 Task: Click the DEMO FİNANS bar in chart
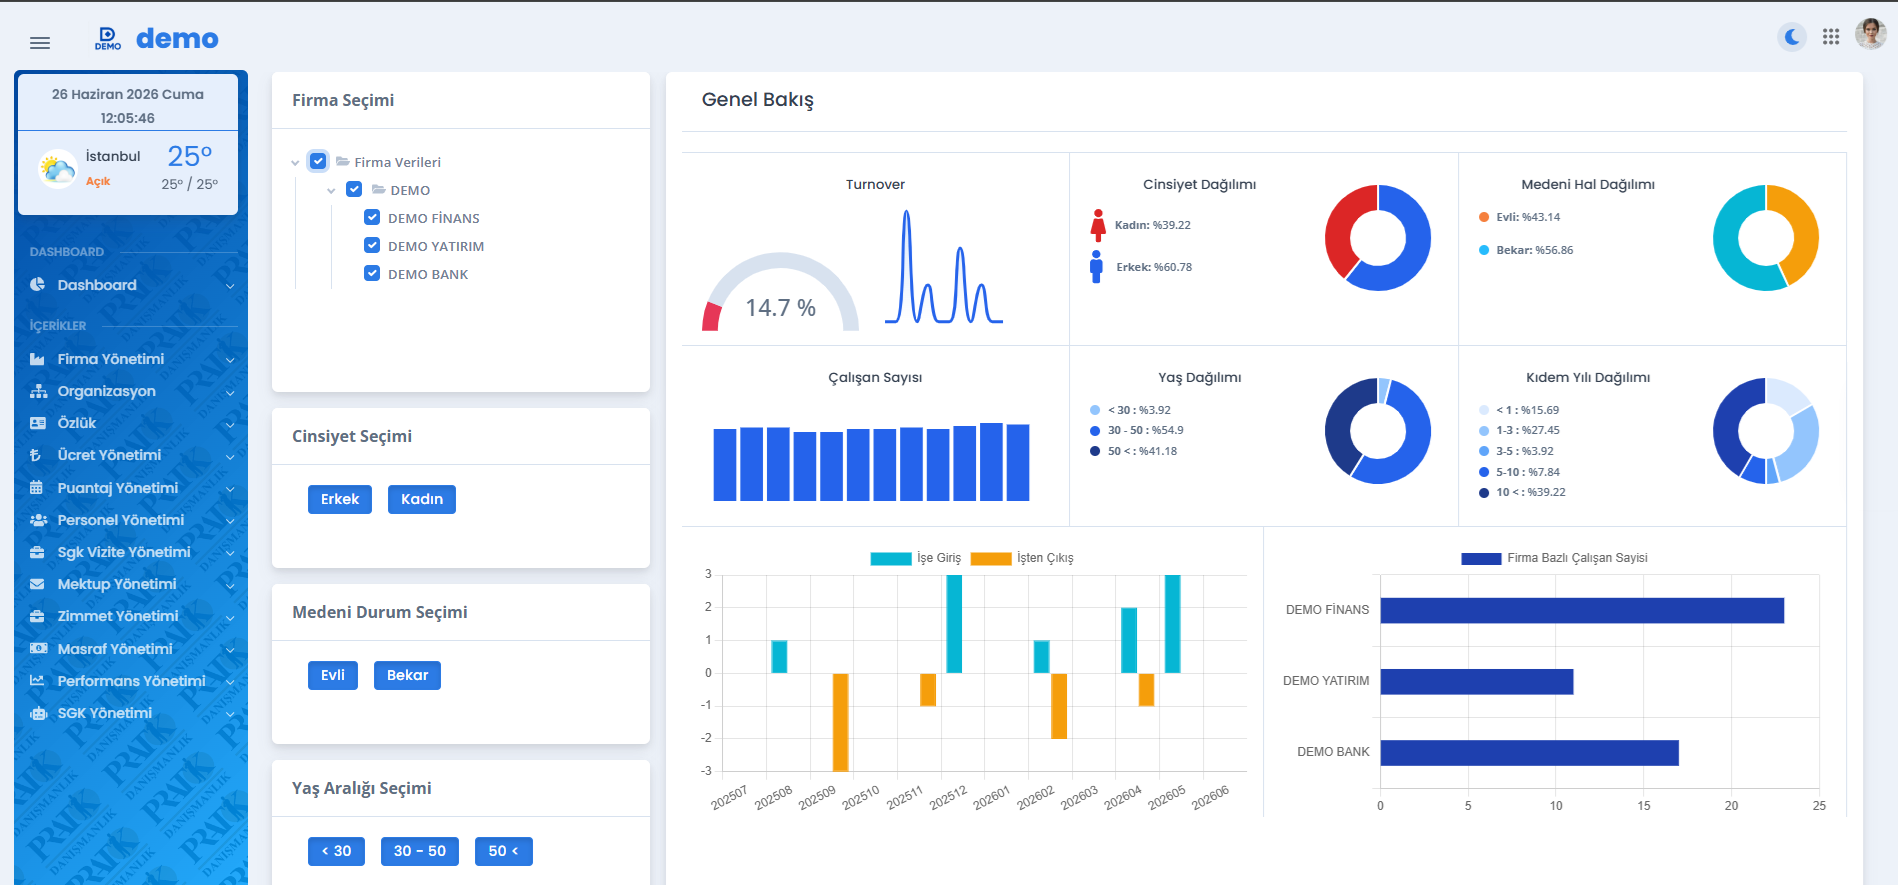(x=1582, y=610)
